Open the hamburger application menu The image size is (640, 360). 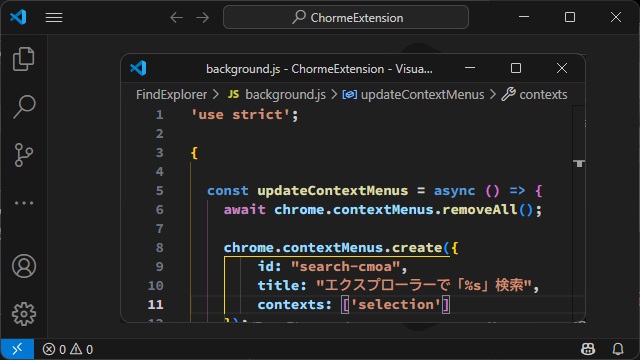[x=54, y=18]
